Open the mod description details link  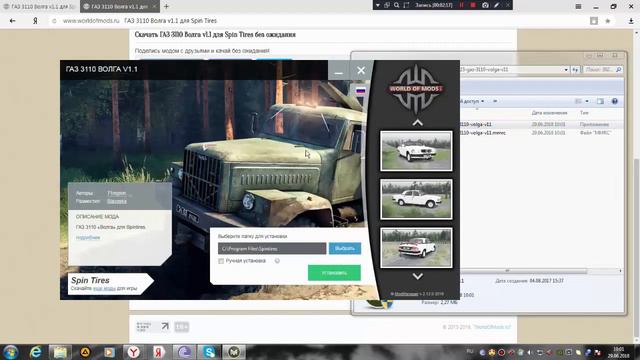coord(88,238)
